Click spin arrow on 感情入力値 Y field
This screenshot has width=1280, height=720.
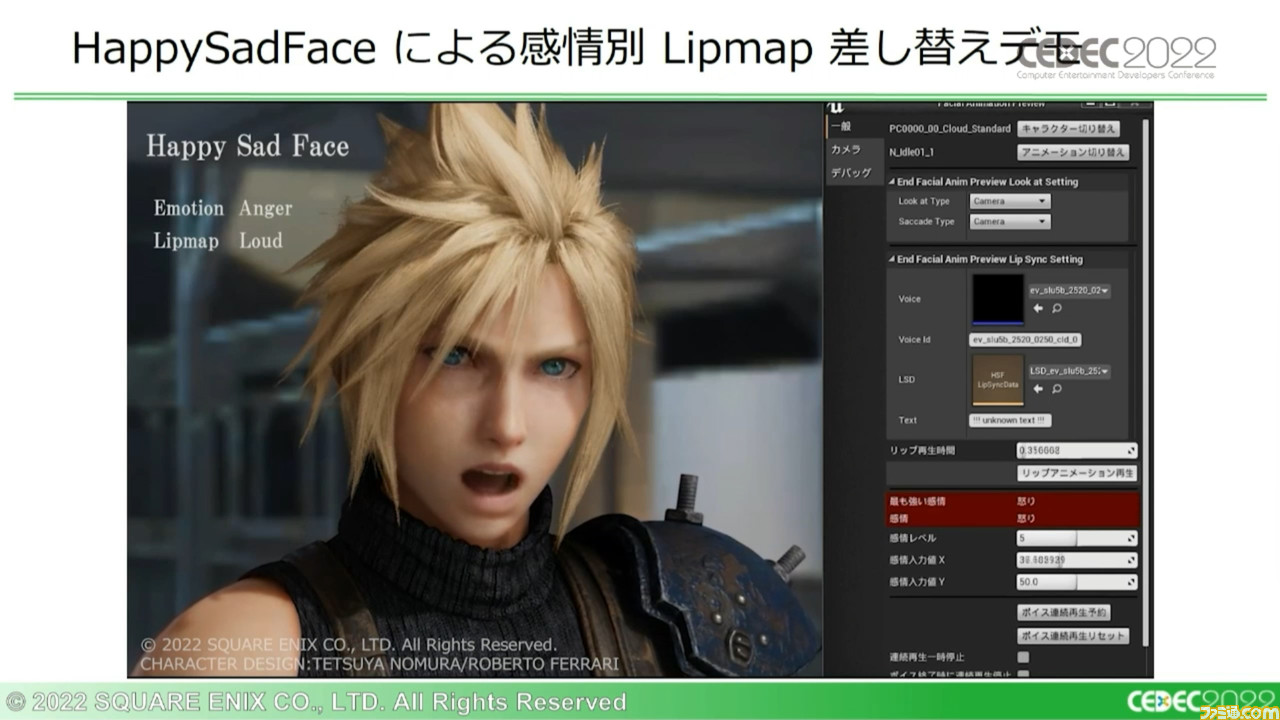(1132, 582)
